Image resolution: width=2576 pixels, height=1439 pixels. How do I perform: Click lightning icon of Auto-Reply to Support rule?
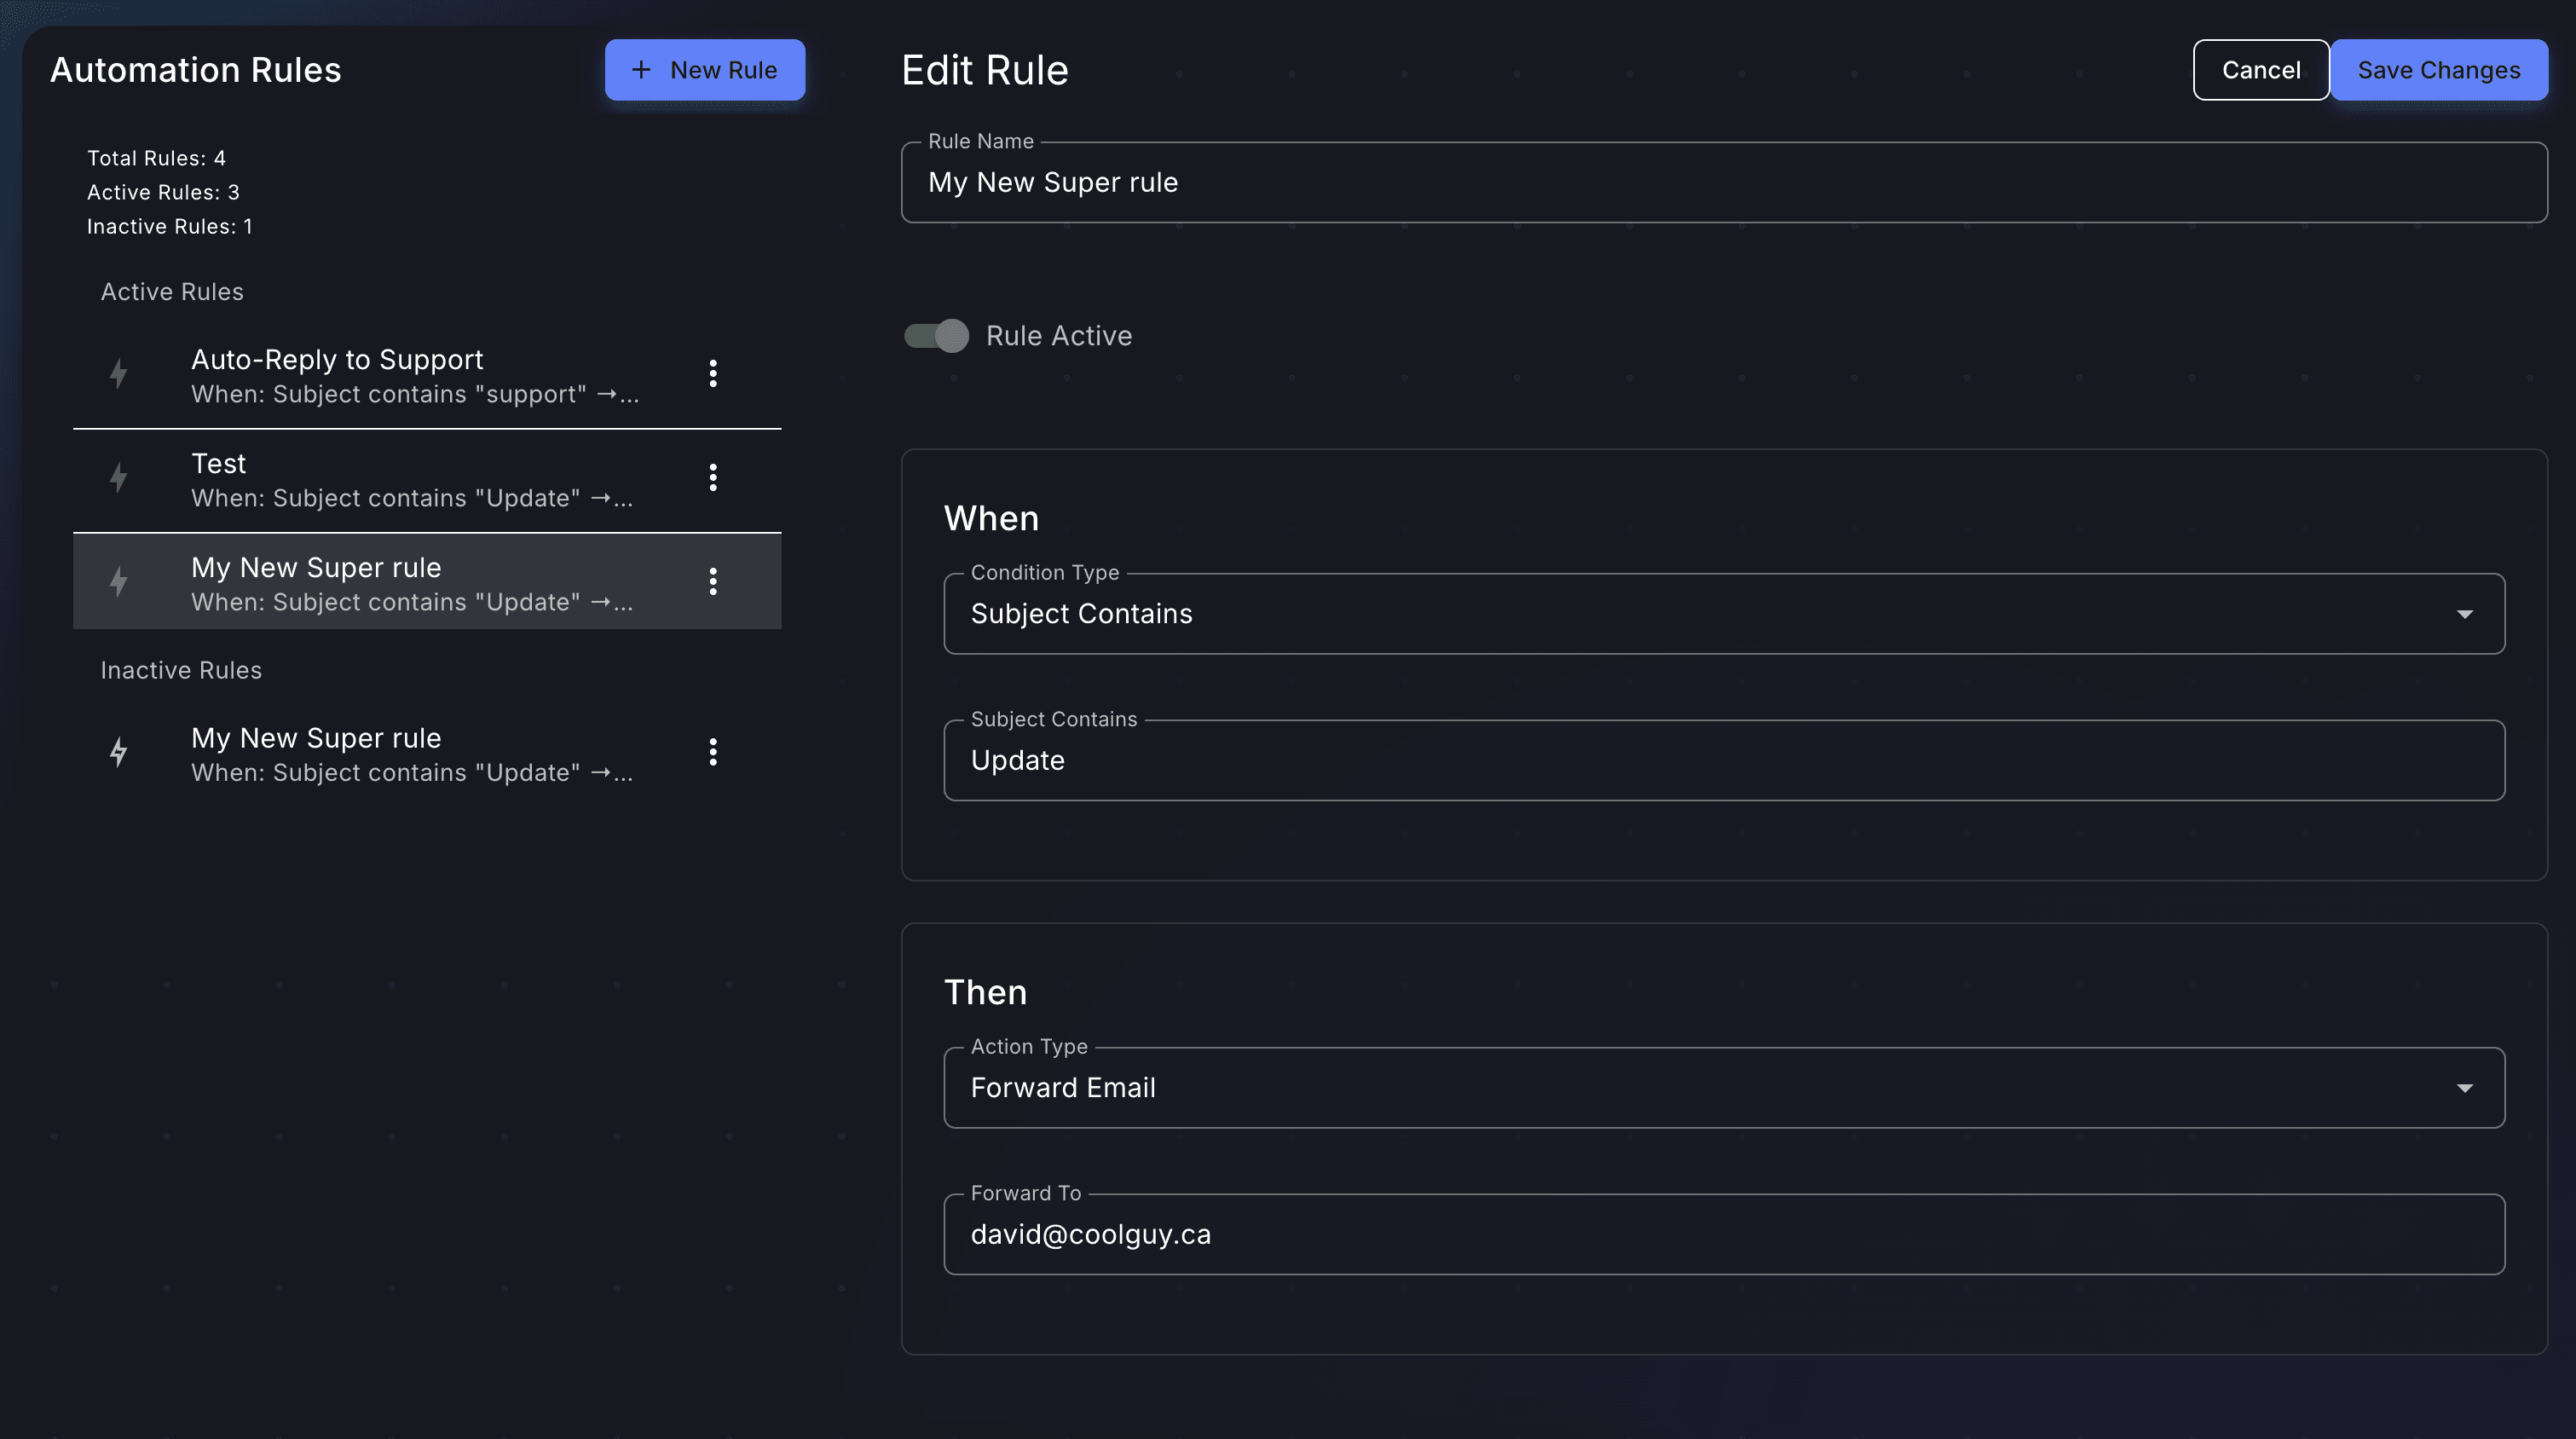[x=118, y=374]
